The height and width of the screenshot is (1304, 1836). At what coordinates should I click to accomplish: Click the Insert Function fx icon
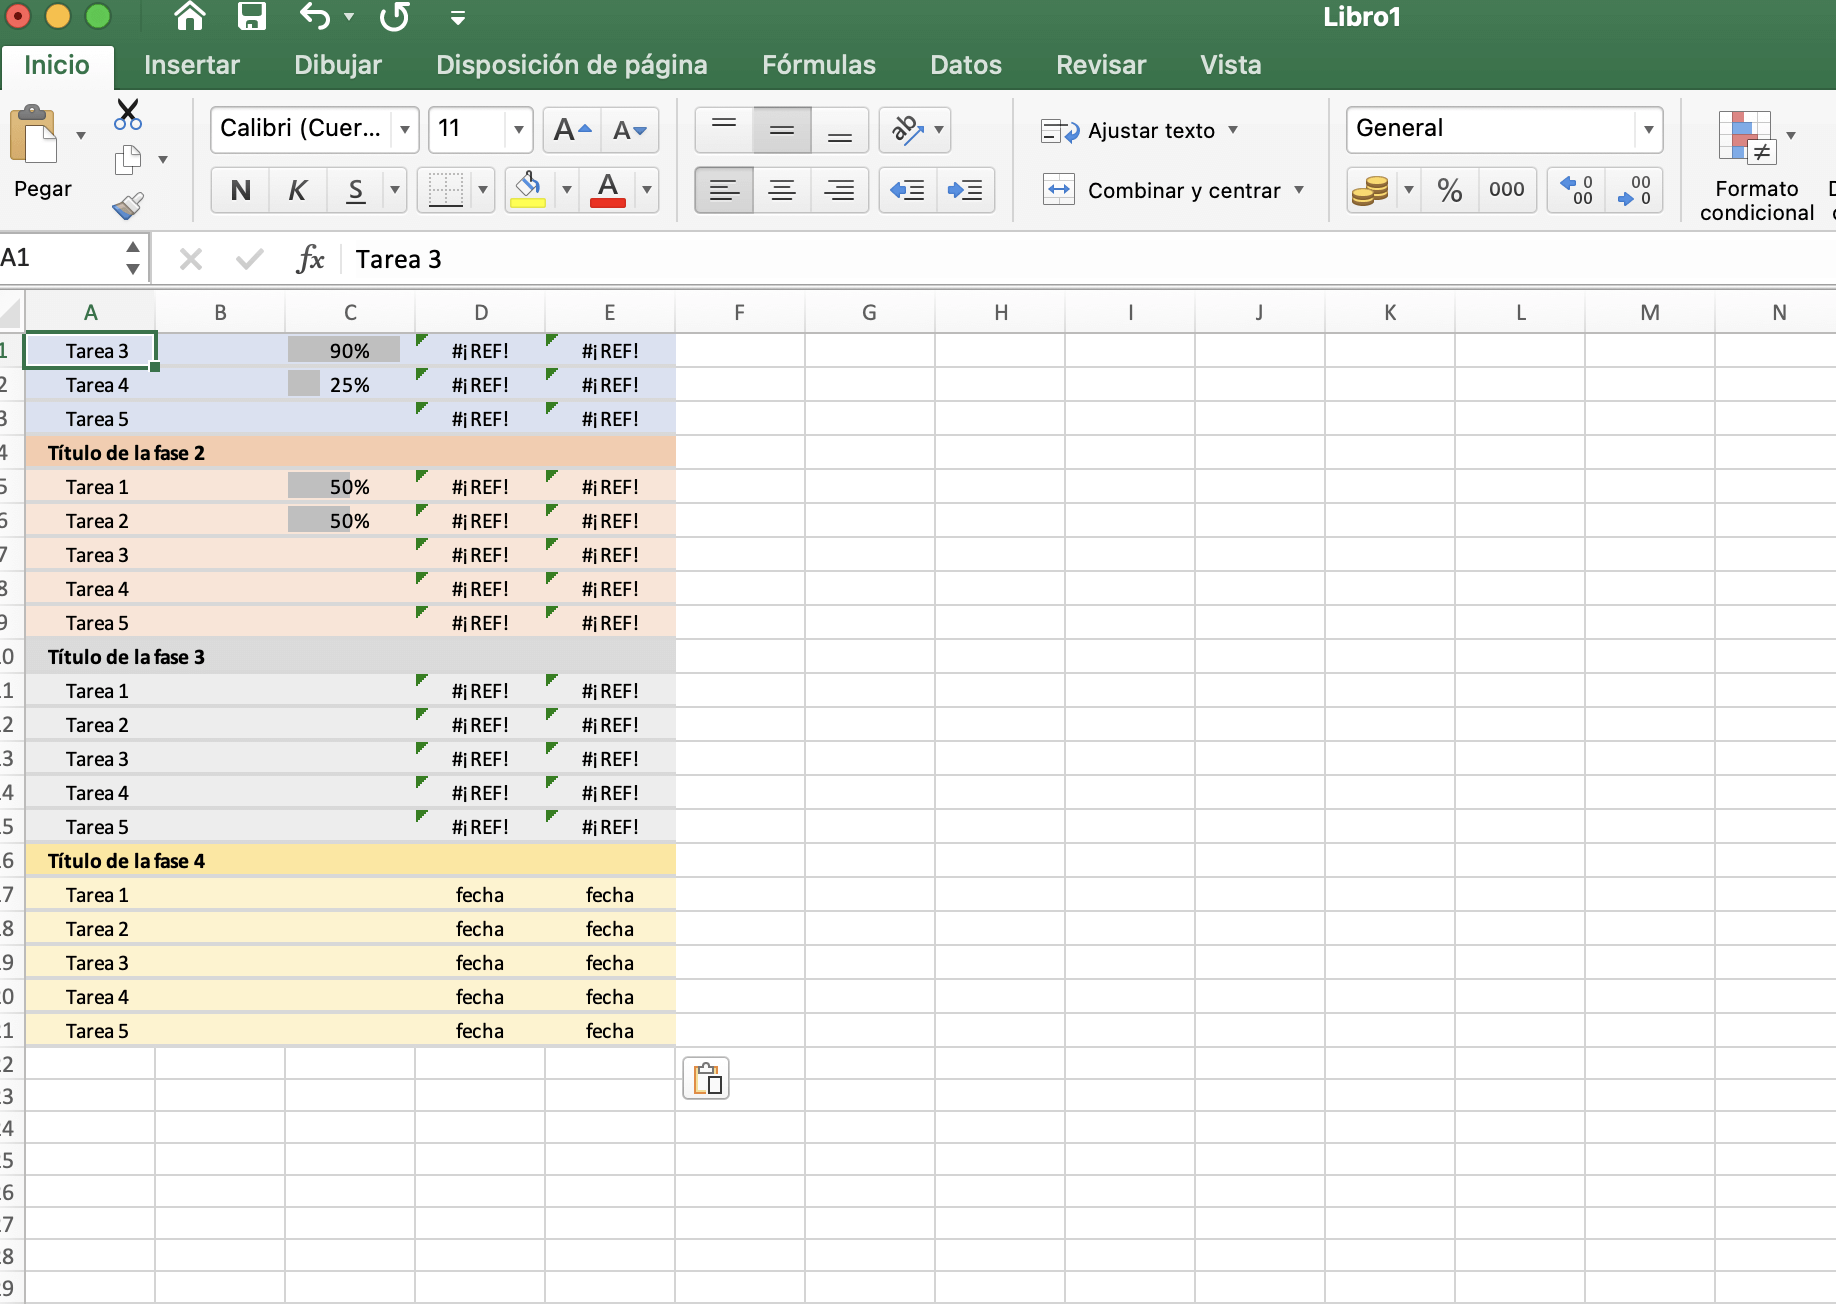click(x=310, y=259)
